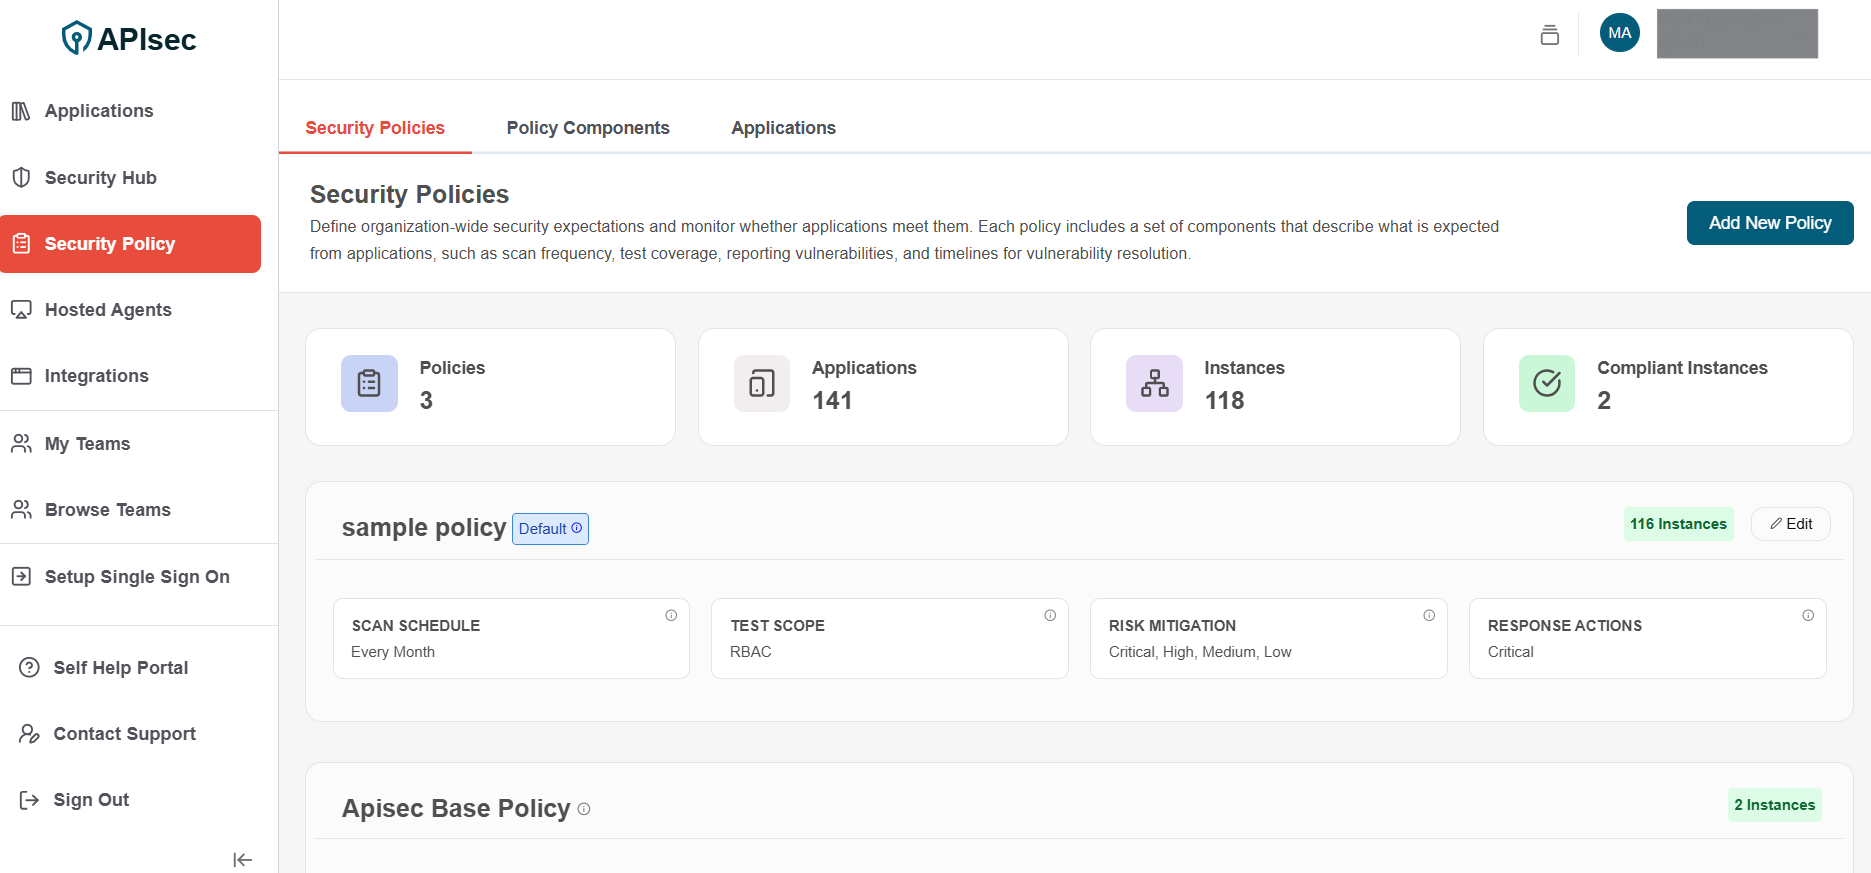Image resolution: width=1871 pixels, height=873 pixels.
Task: Open the stacked layers icon in header
Action: pos(1549,35)
